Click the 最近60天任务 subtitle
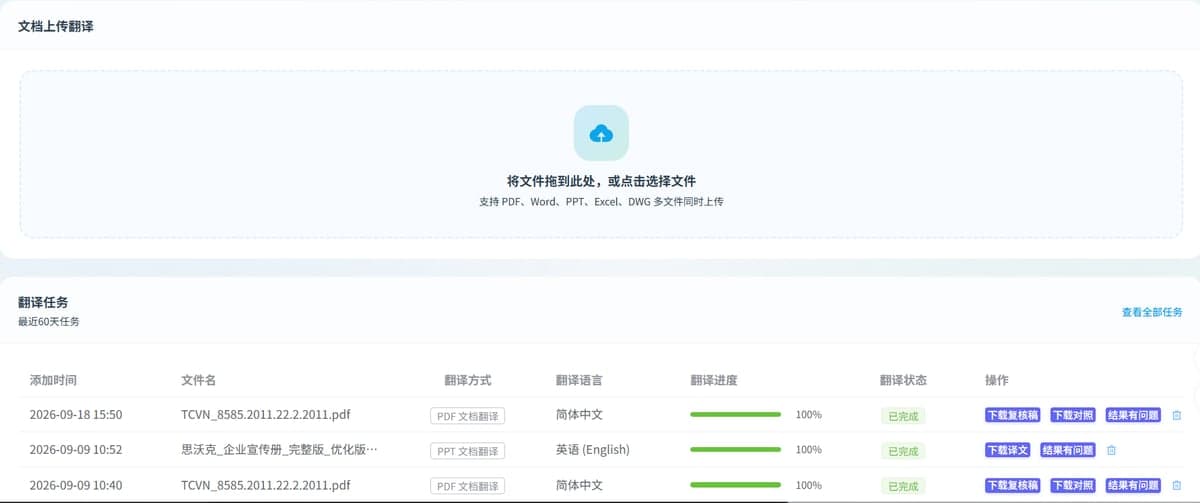Image resolution: width=1200 pixels, height=503 pixels. [x=49, y=322]
